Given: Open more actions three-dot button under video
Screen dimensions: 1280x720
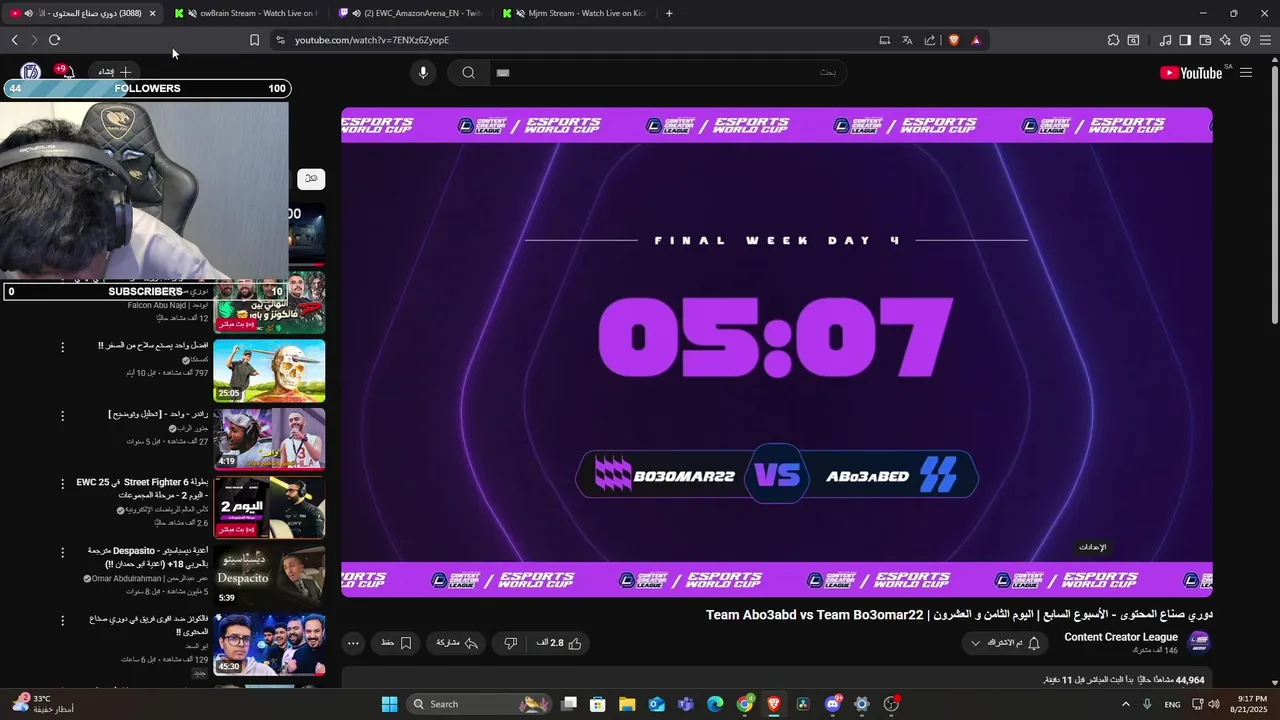Looking at the screenshot, I should tap(352, 643).
